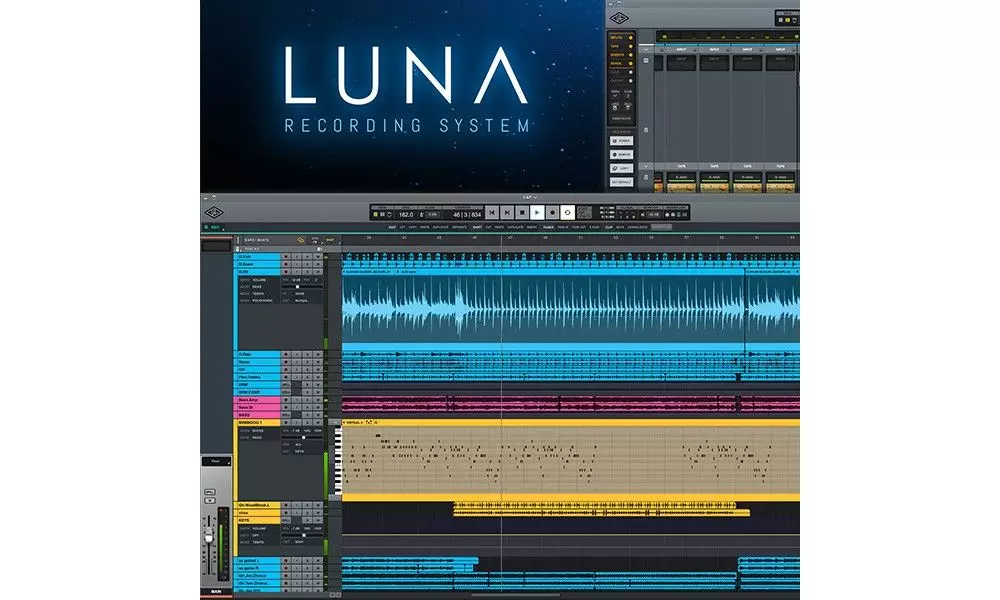
Task: Return to start with the rewind button
Action: point(492,212)
